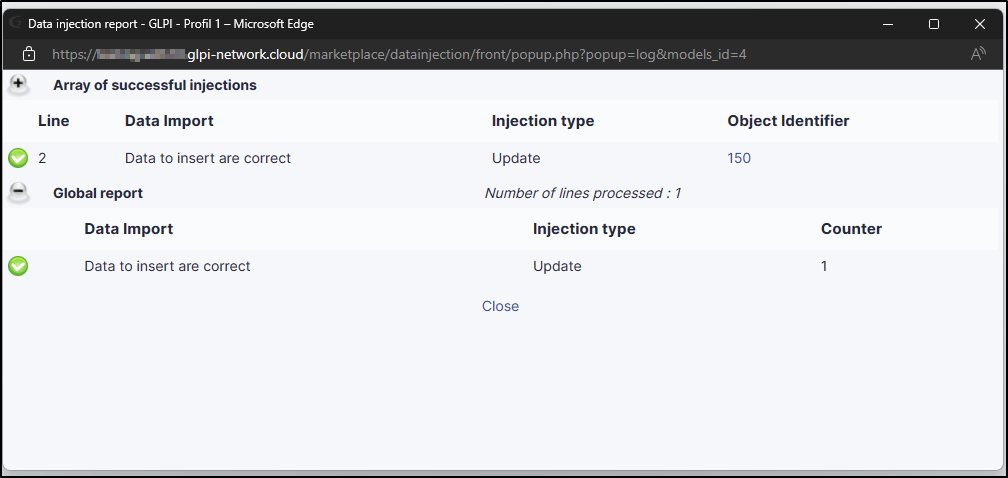This screenshot has height=478, width=1008.
Task: Open object identifier 150 link
Action: tap(739, 158)
